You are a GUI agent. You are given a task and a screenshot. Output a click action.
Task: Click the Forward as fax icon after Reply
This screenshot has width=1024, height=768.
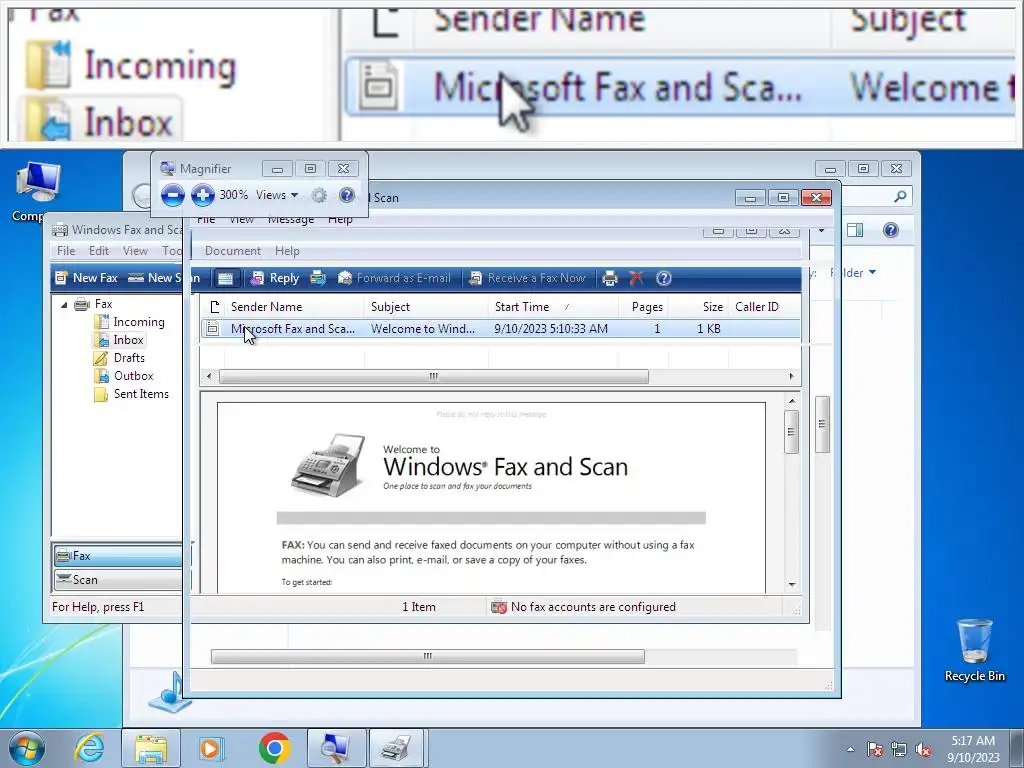point(318,278)
